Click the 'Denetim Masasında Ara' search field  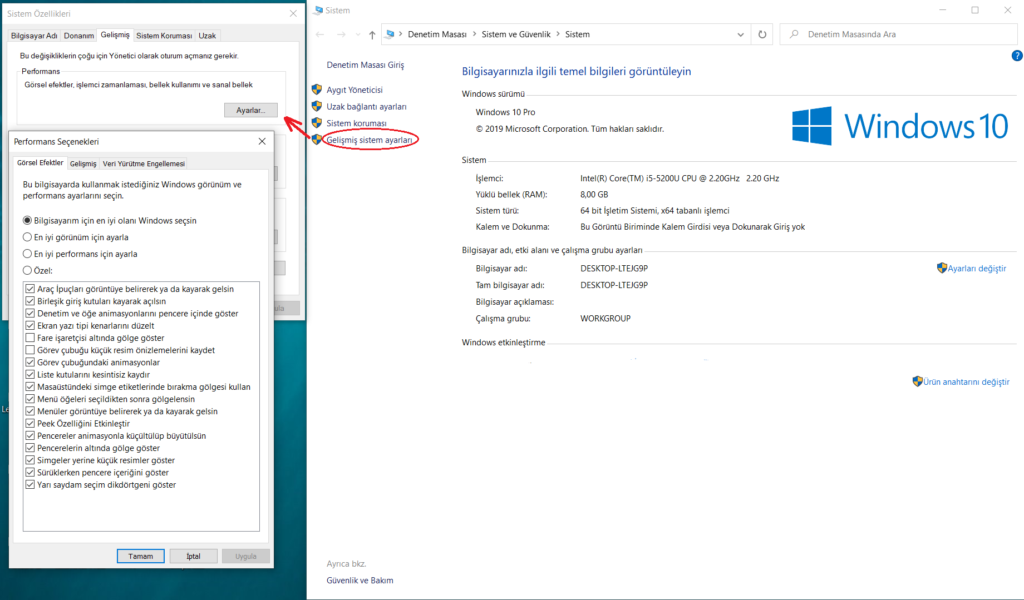click(900, 34)
